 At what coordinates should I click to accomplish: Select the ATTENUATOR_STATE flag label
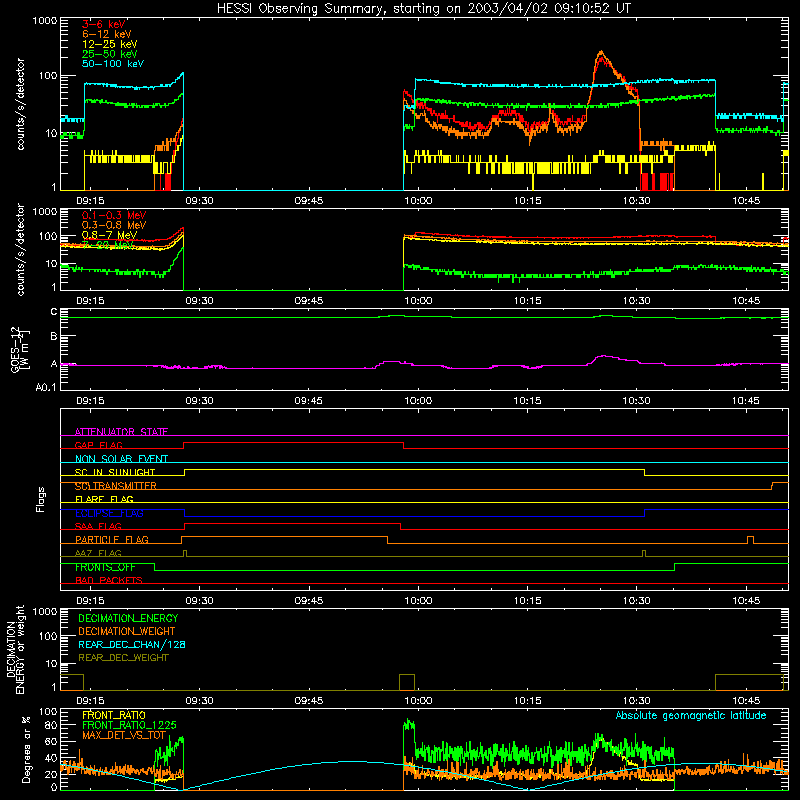pyautogui.click(x=121, y=432)
